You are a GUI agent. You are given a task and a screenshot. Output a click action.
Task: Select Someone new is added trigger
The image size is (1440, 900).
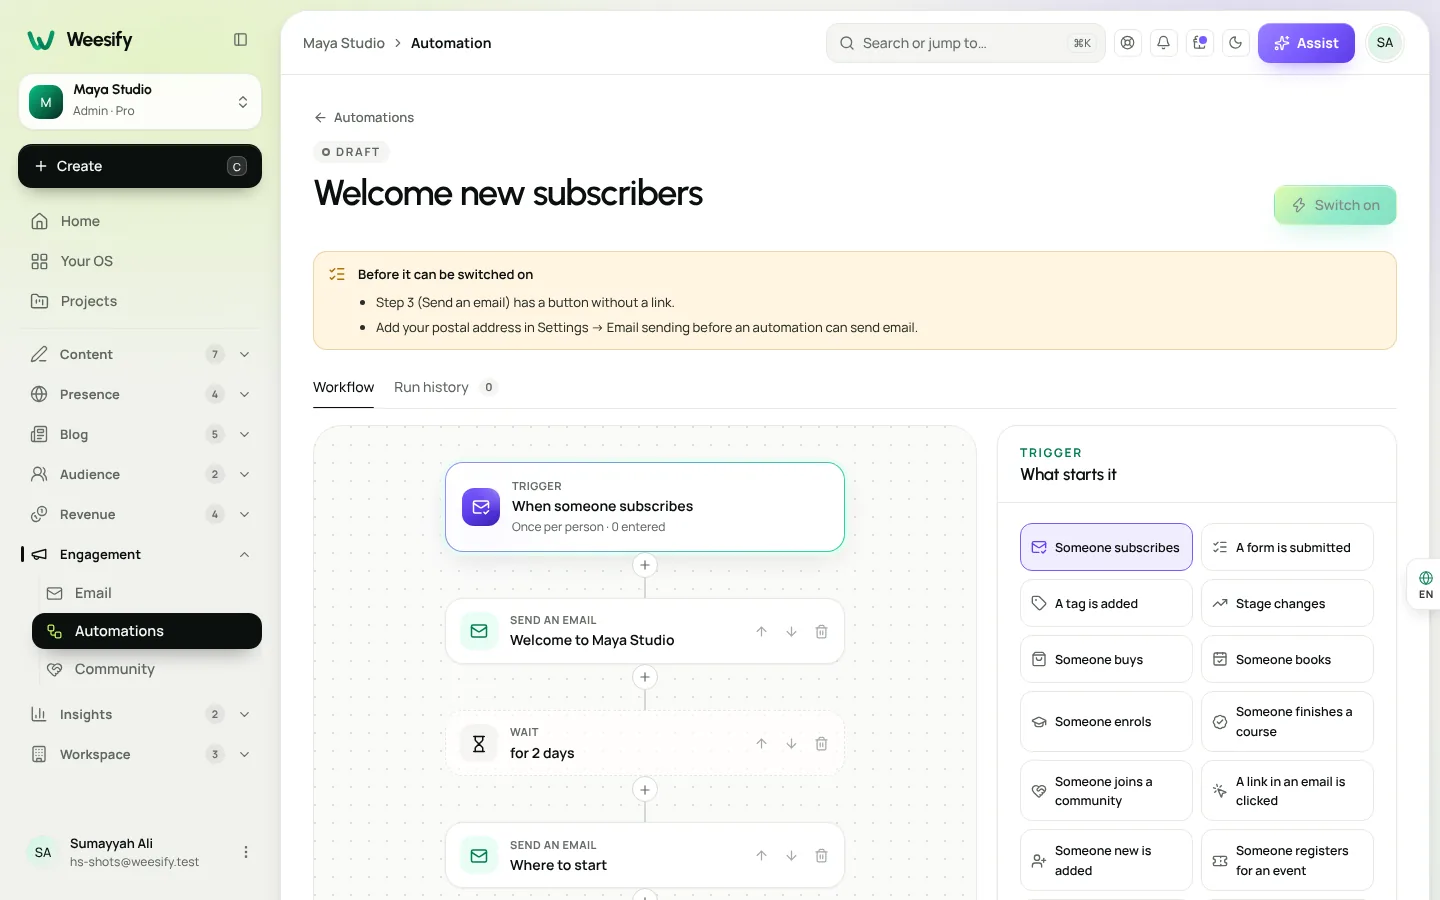(x=1106, y=860)
